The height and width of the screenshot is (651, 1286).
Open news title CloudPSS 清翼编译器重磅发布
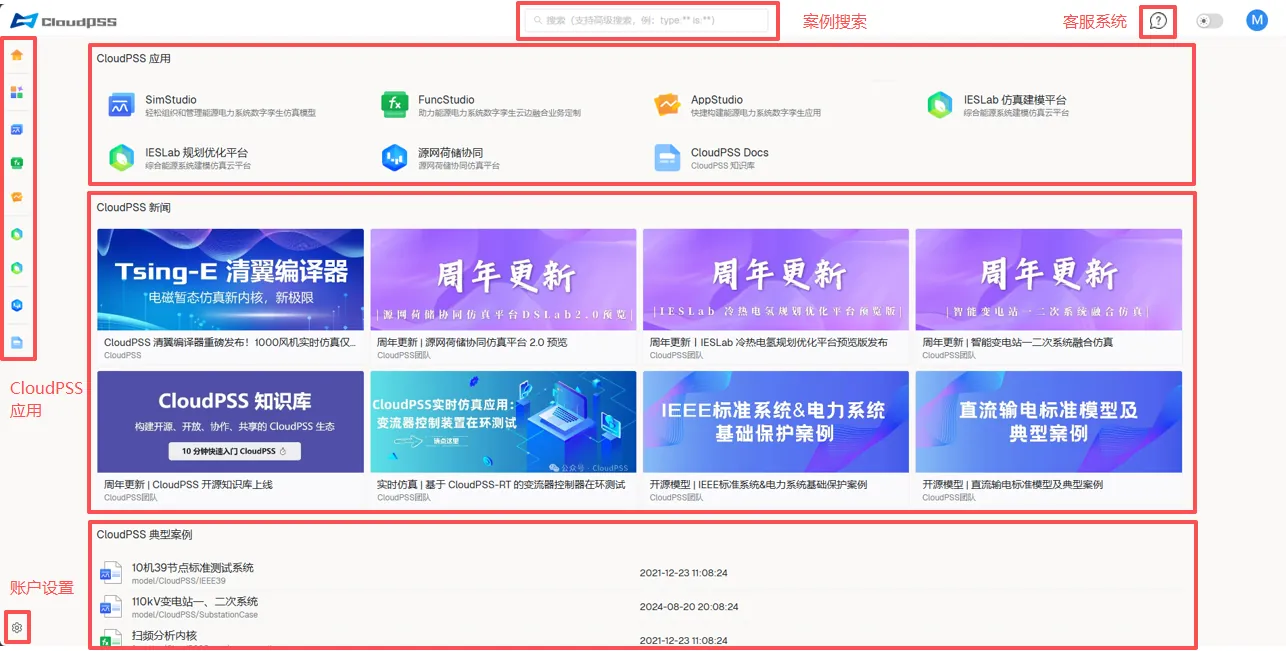click(x=230, y=342)
